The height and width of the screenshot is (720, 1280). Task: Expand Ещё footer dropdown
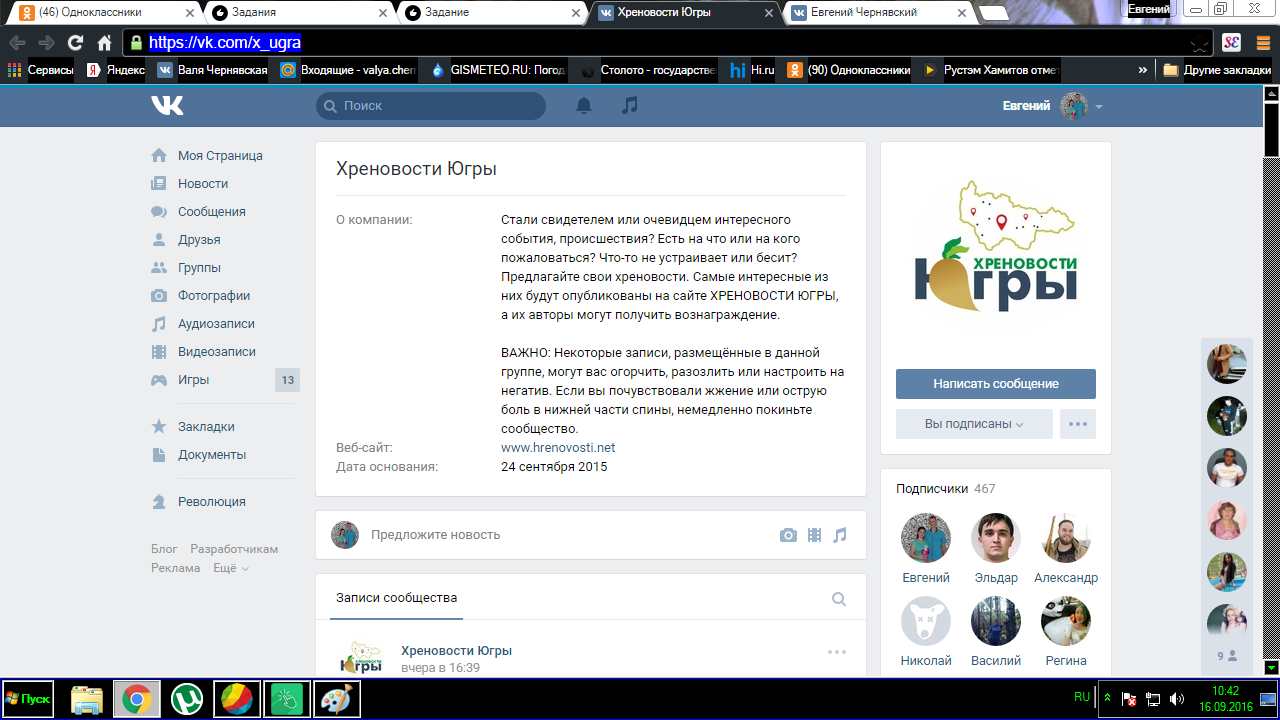click(x=231, y=568)
